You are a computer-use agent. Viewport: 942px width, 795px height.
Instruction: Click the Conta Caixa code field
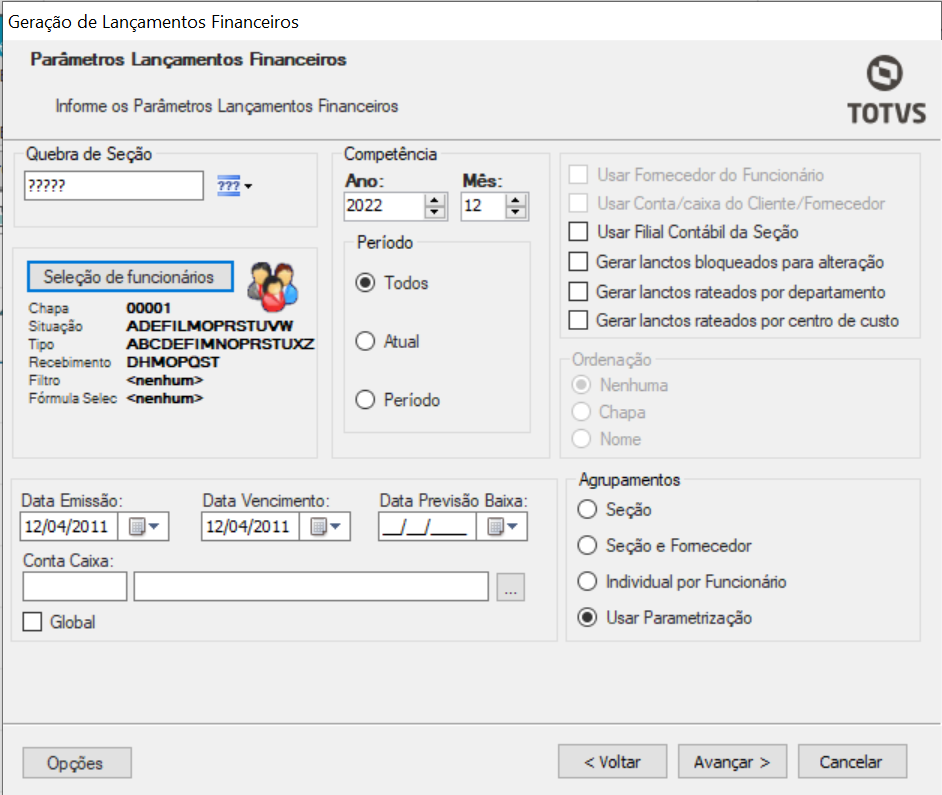click(x=74, y=587)
